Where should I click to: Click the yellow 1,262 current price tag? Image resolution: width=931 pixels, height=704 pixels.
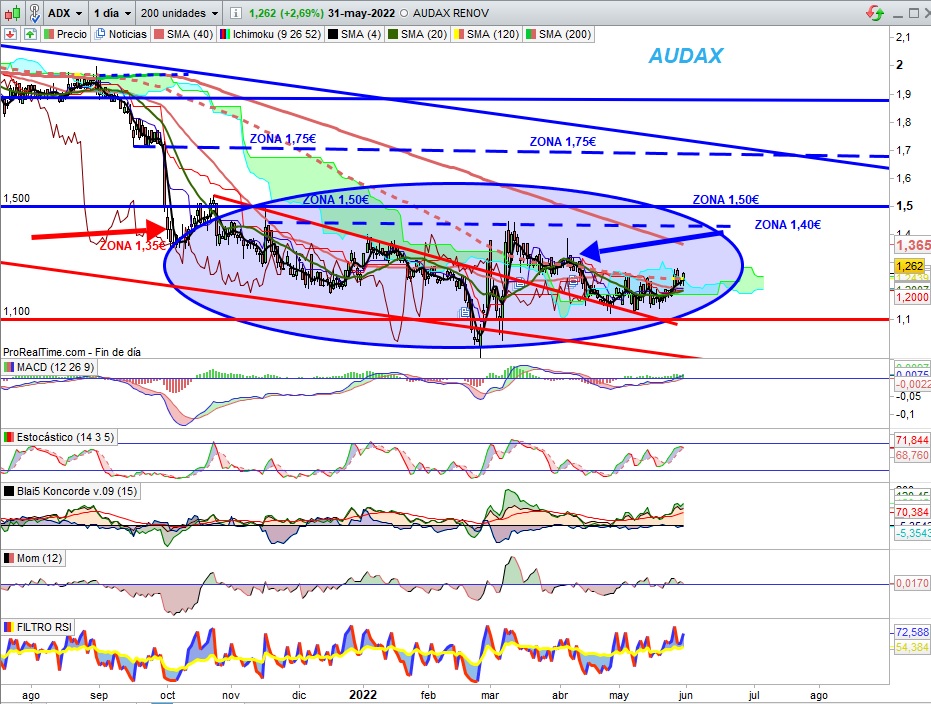click(x=909, y=266)
